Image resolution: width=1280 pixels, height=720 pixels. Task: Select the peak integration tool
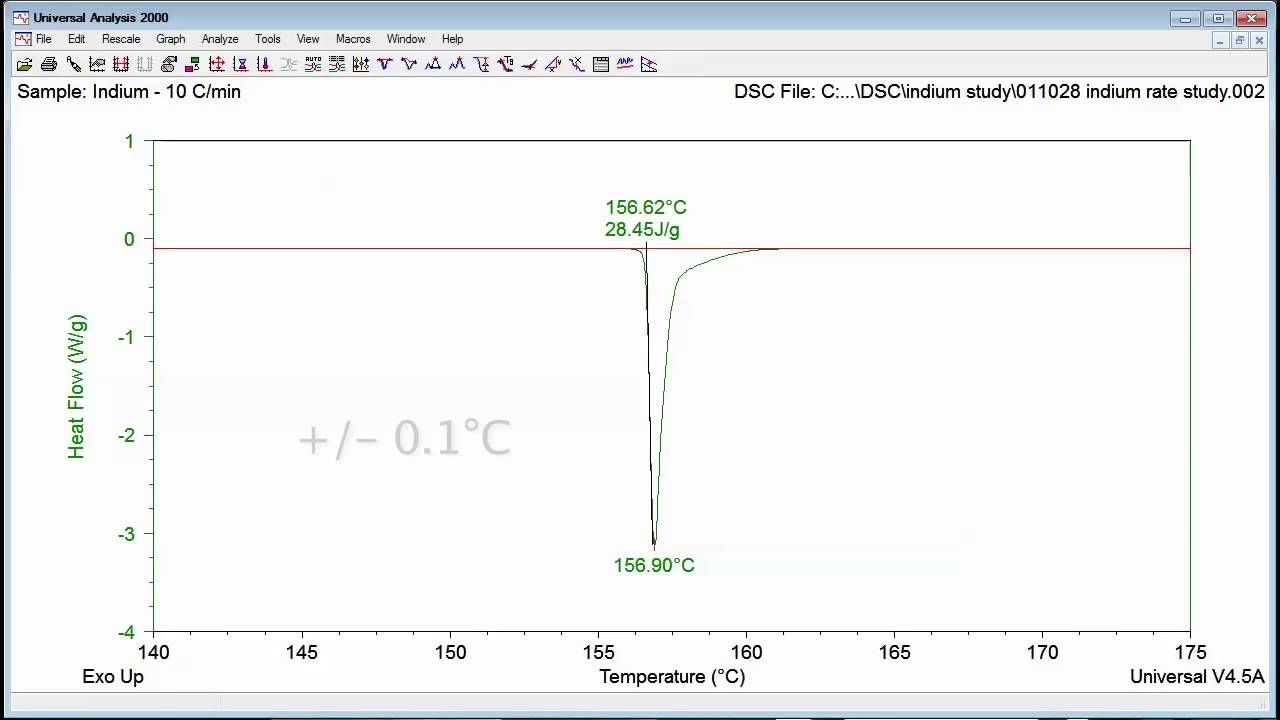tap(384, 64)
